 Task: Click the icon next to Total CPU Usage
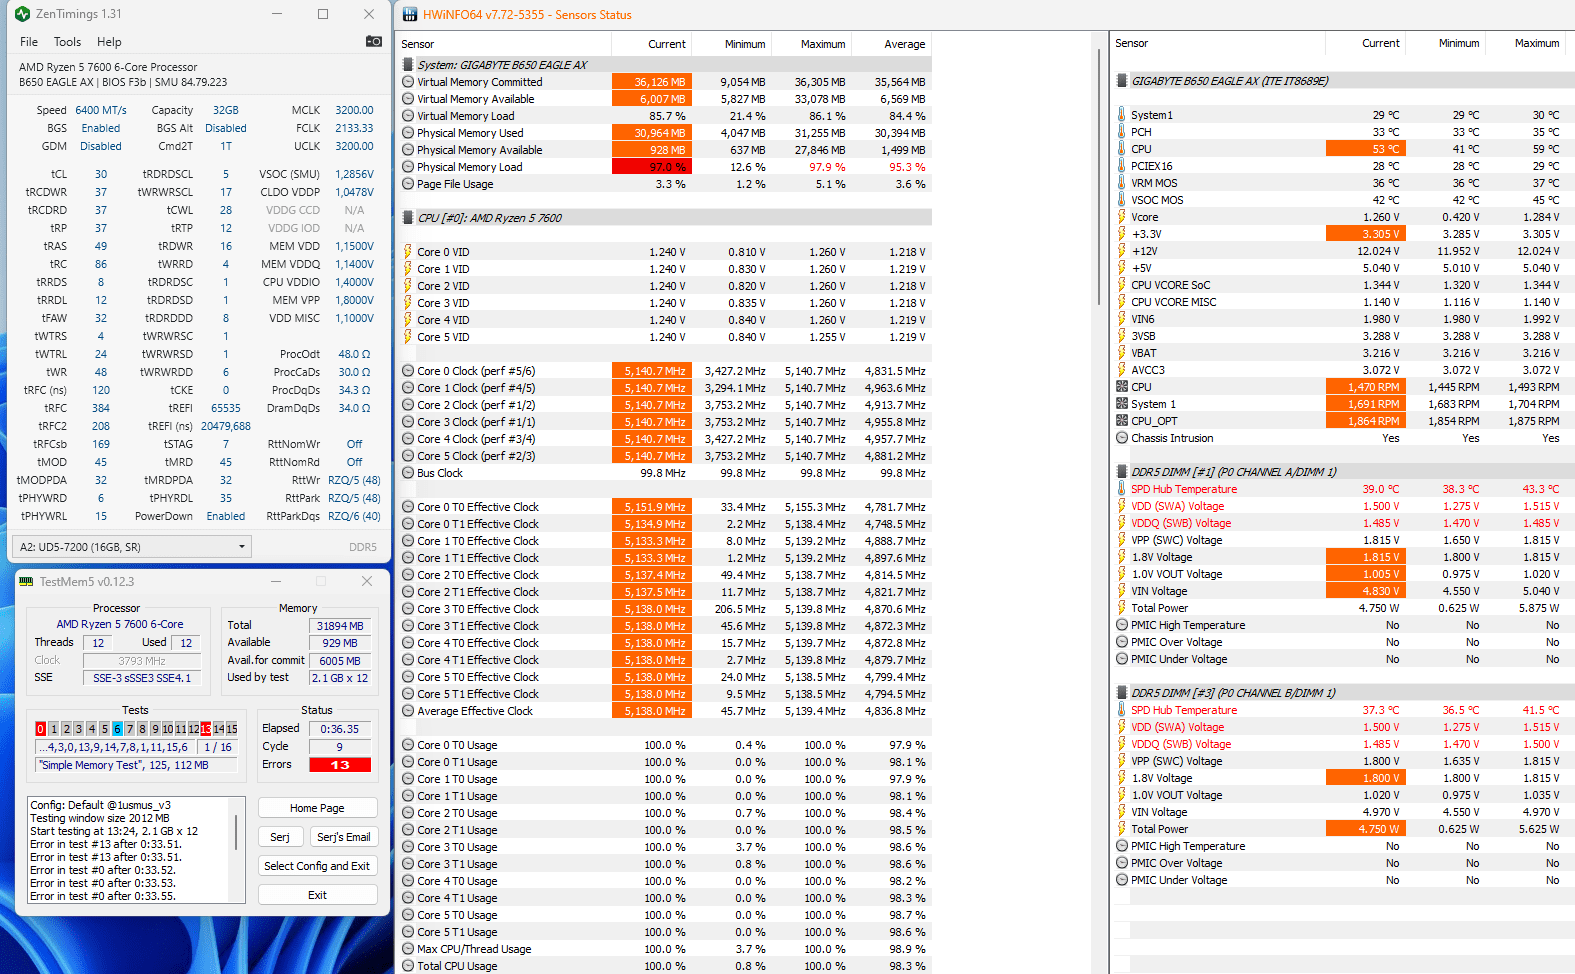(x=408, y=966)
